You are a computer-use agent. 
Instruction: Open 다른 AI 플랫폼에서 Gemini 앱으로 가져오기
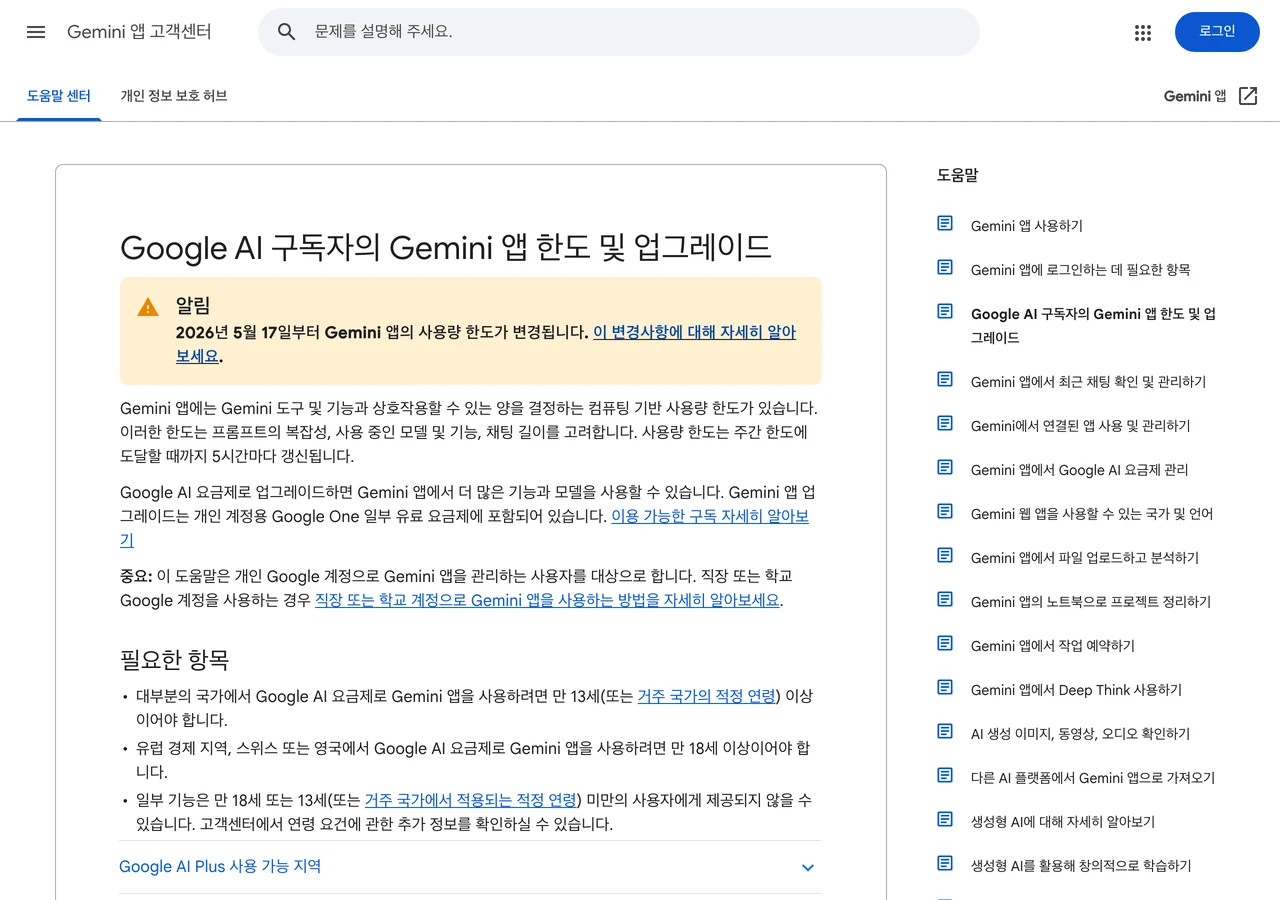[1093, 778]
